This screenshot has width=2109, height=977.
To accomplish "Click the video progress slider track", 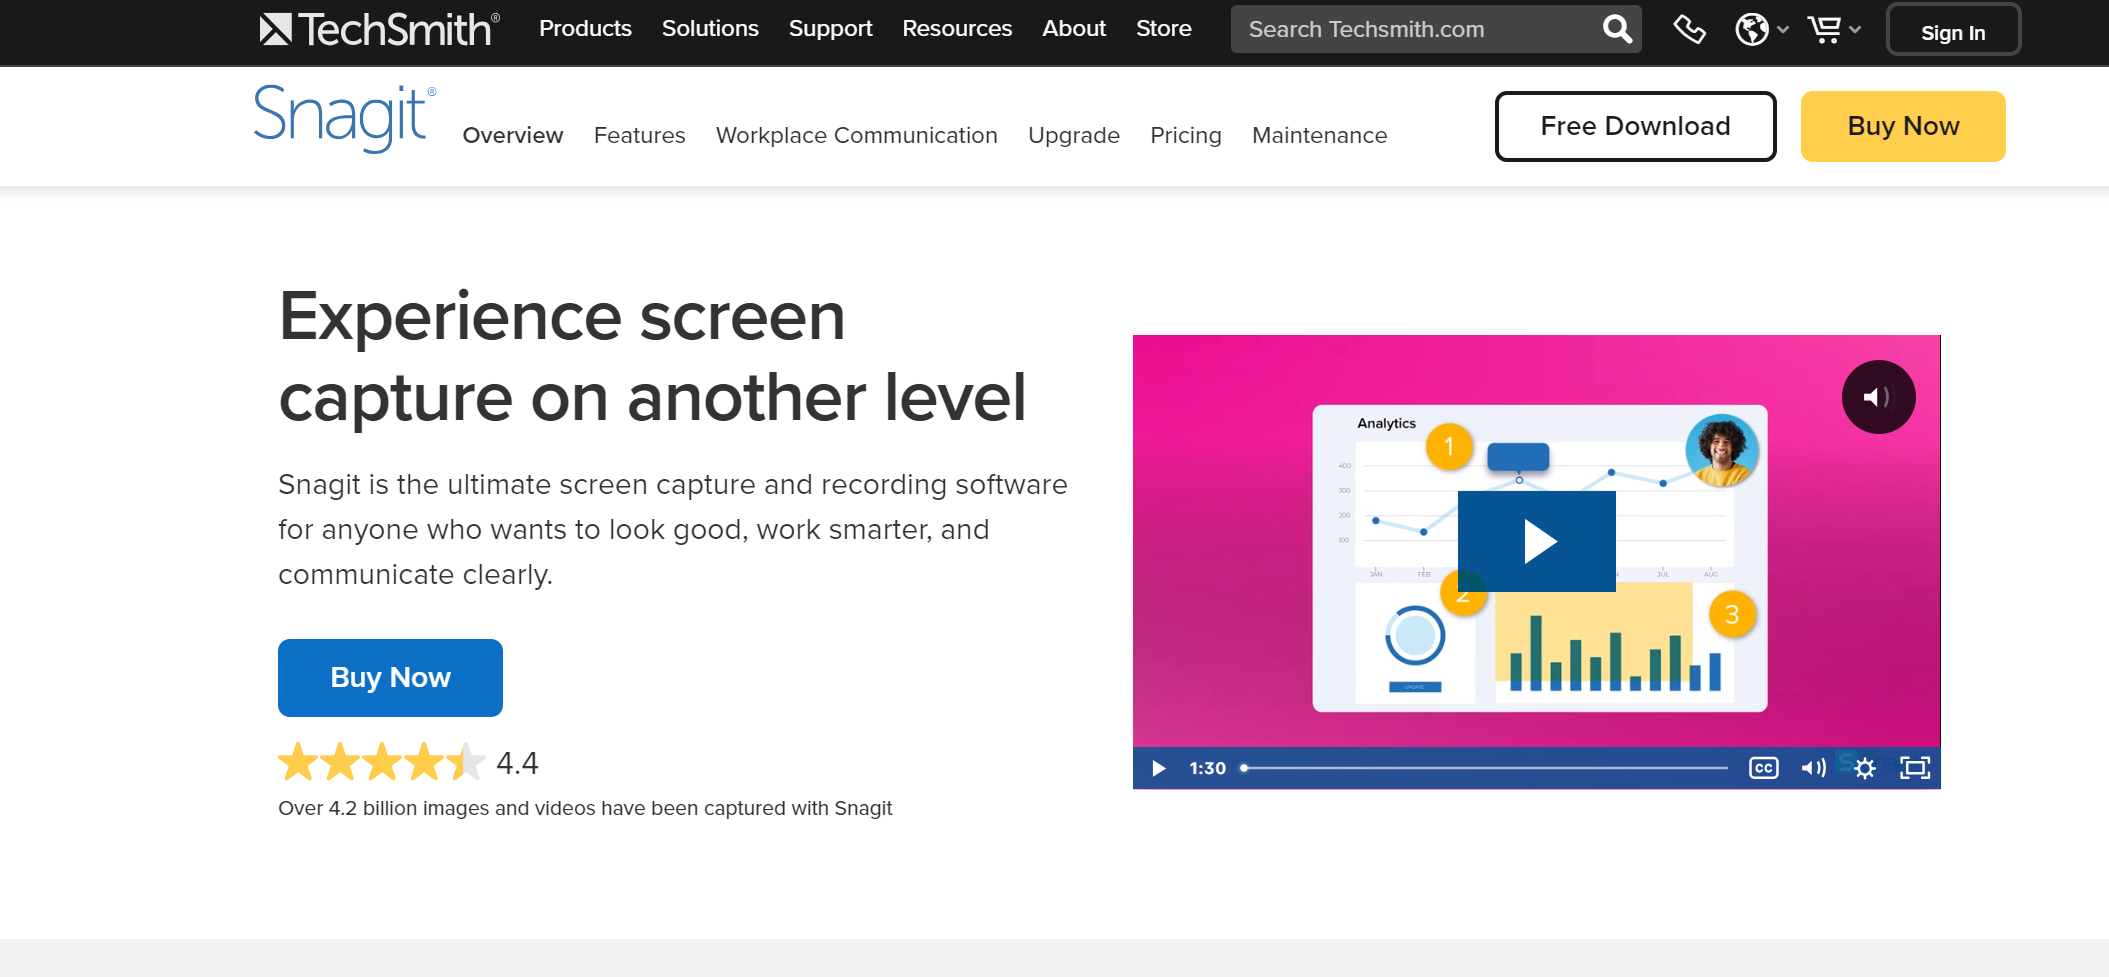I will [x=1485, y=768].
